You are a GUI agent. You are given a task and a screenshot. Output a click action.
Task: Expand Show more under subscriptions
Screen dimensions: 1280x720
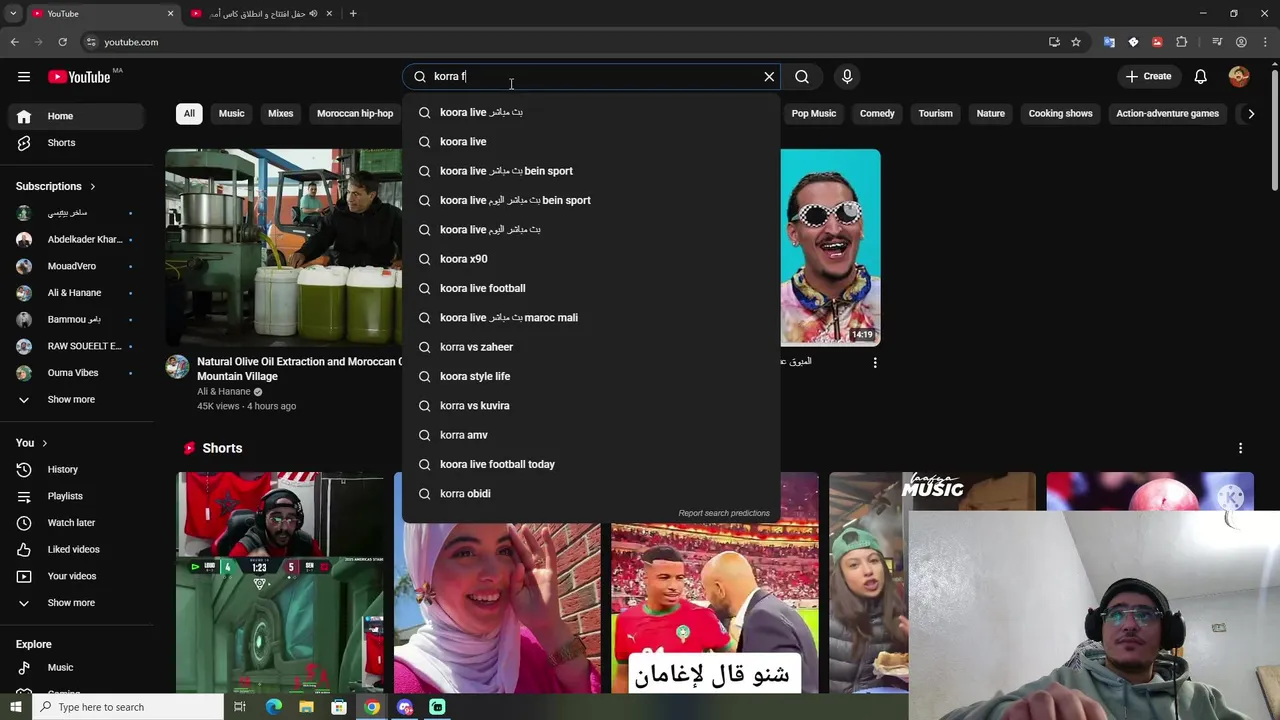tap(78, 399)
